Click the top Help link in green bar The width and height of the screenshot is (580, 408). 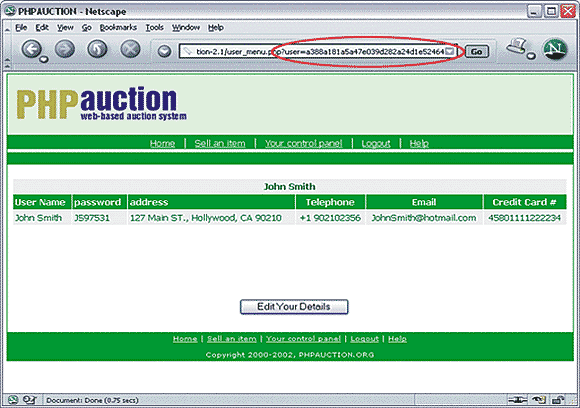(419, 143)
